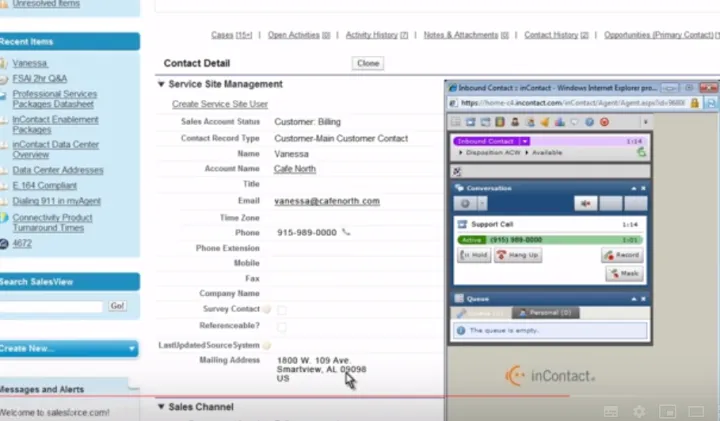Open the Activity History related list link

coord(376,35)
